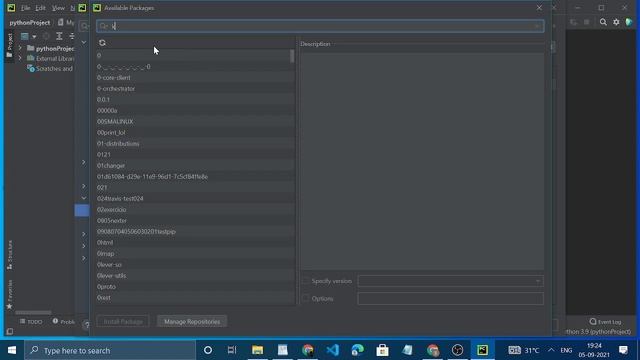Select the 0.0.1 package row

pyautogui.click(x=196, y=100)
